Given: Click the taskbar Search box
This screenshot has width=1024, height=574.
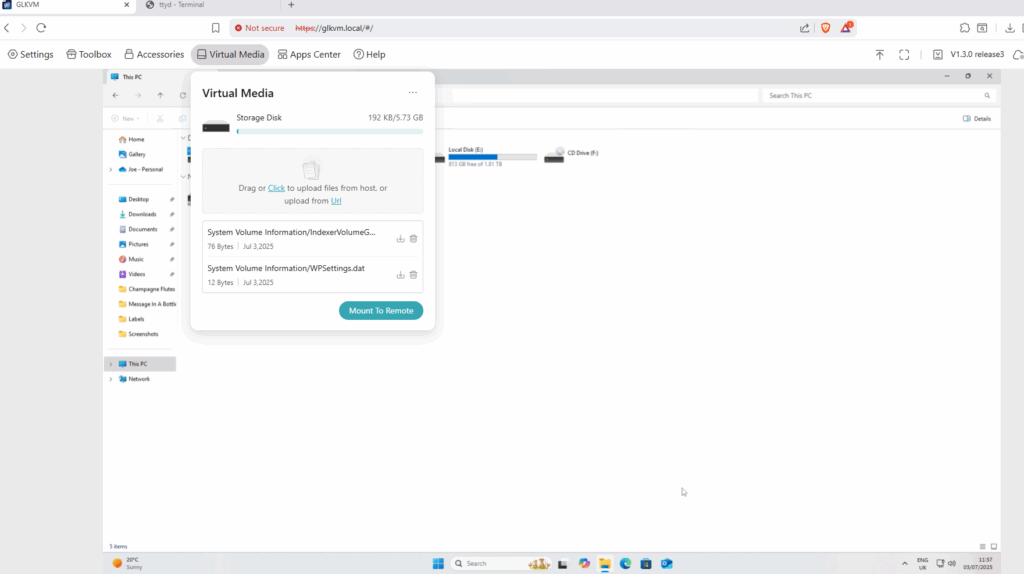Looking at the screenshot, I should click(x=502, y=564).
